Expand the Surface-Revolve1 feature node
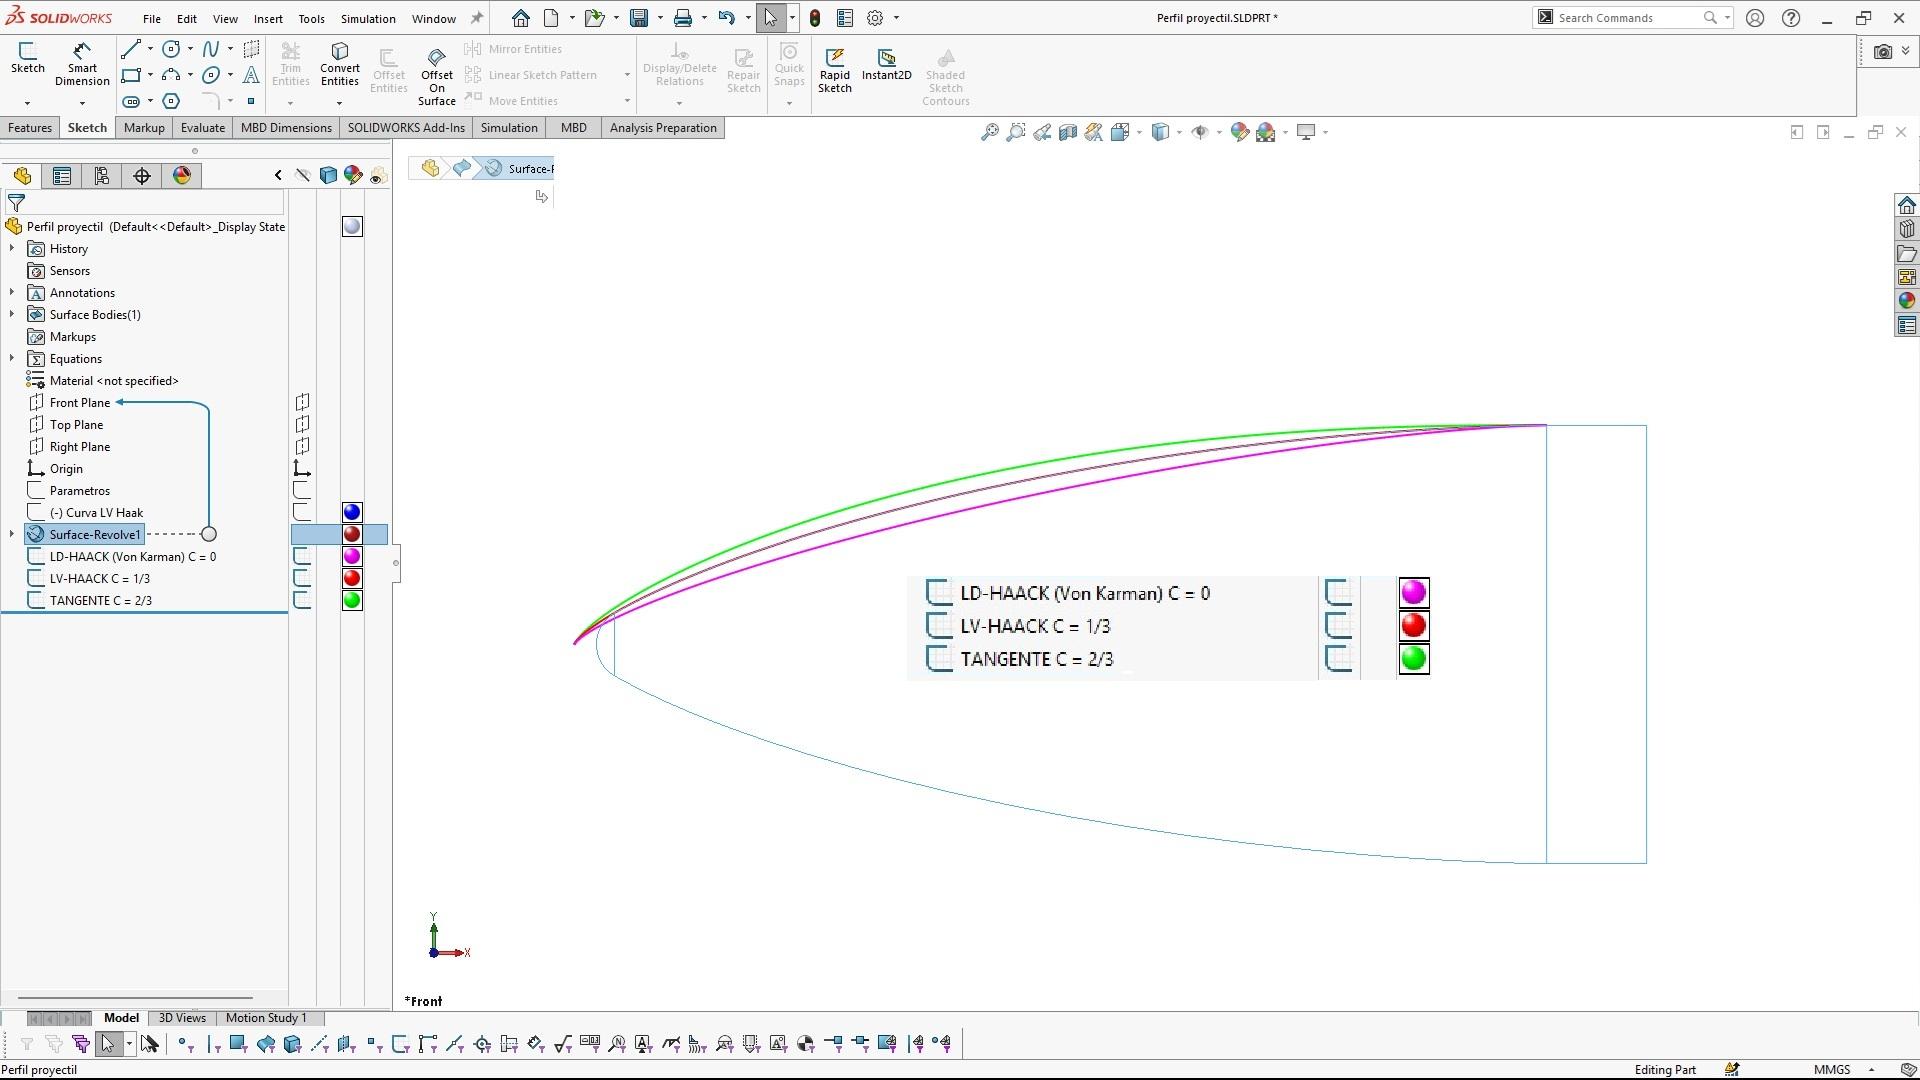Viewport: 1920px width, 1080px height. pos(11,534)
